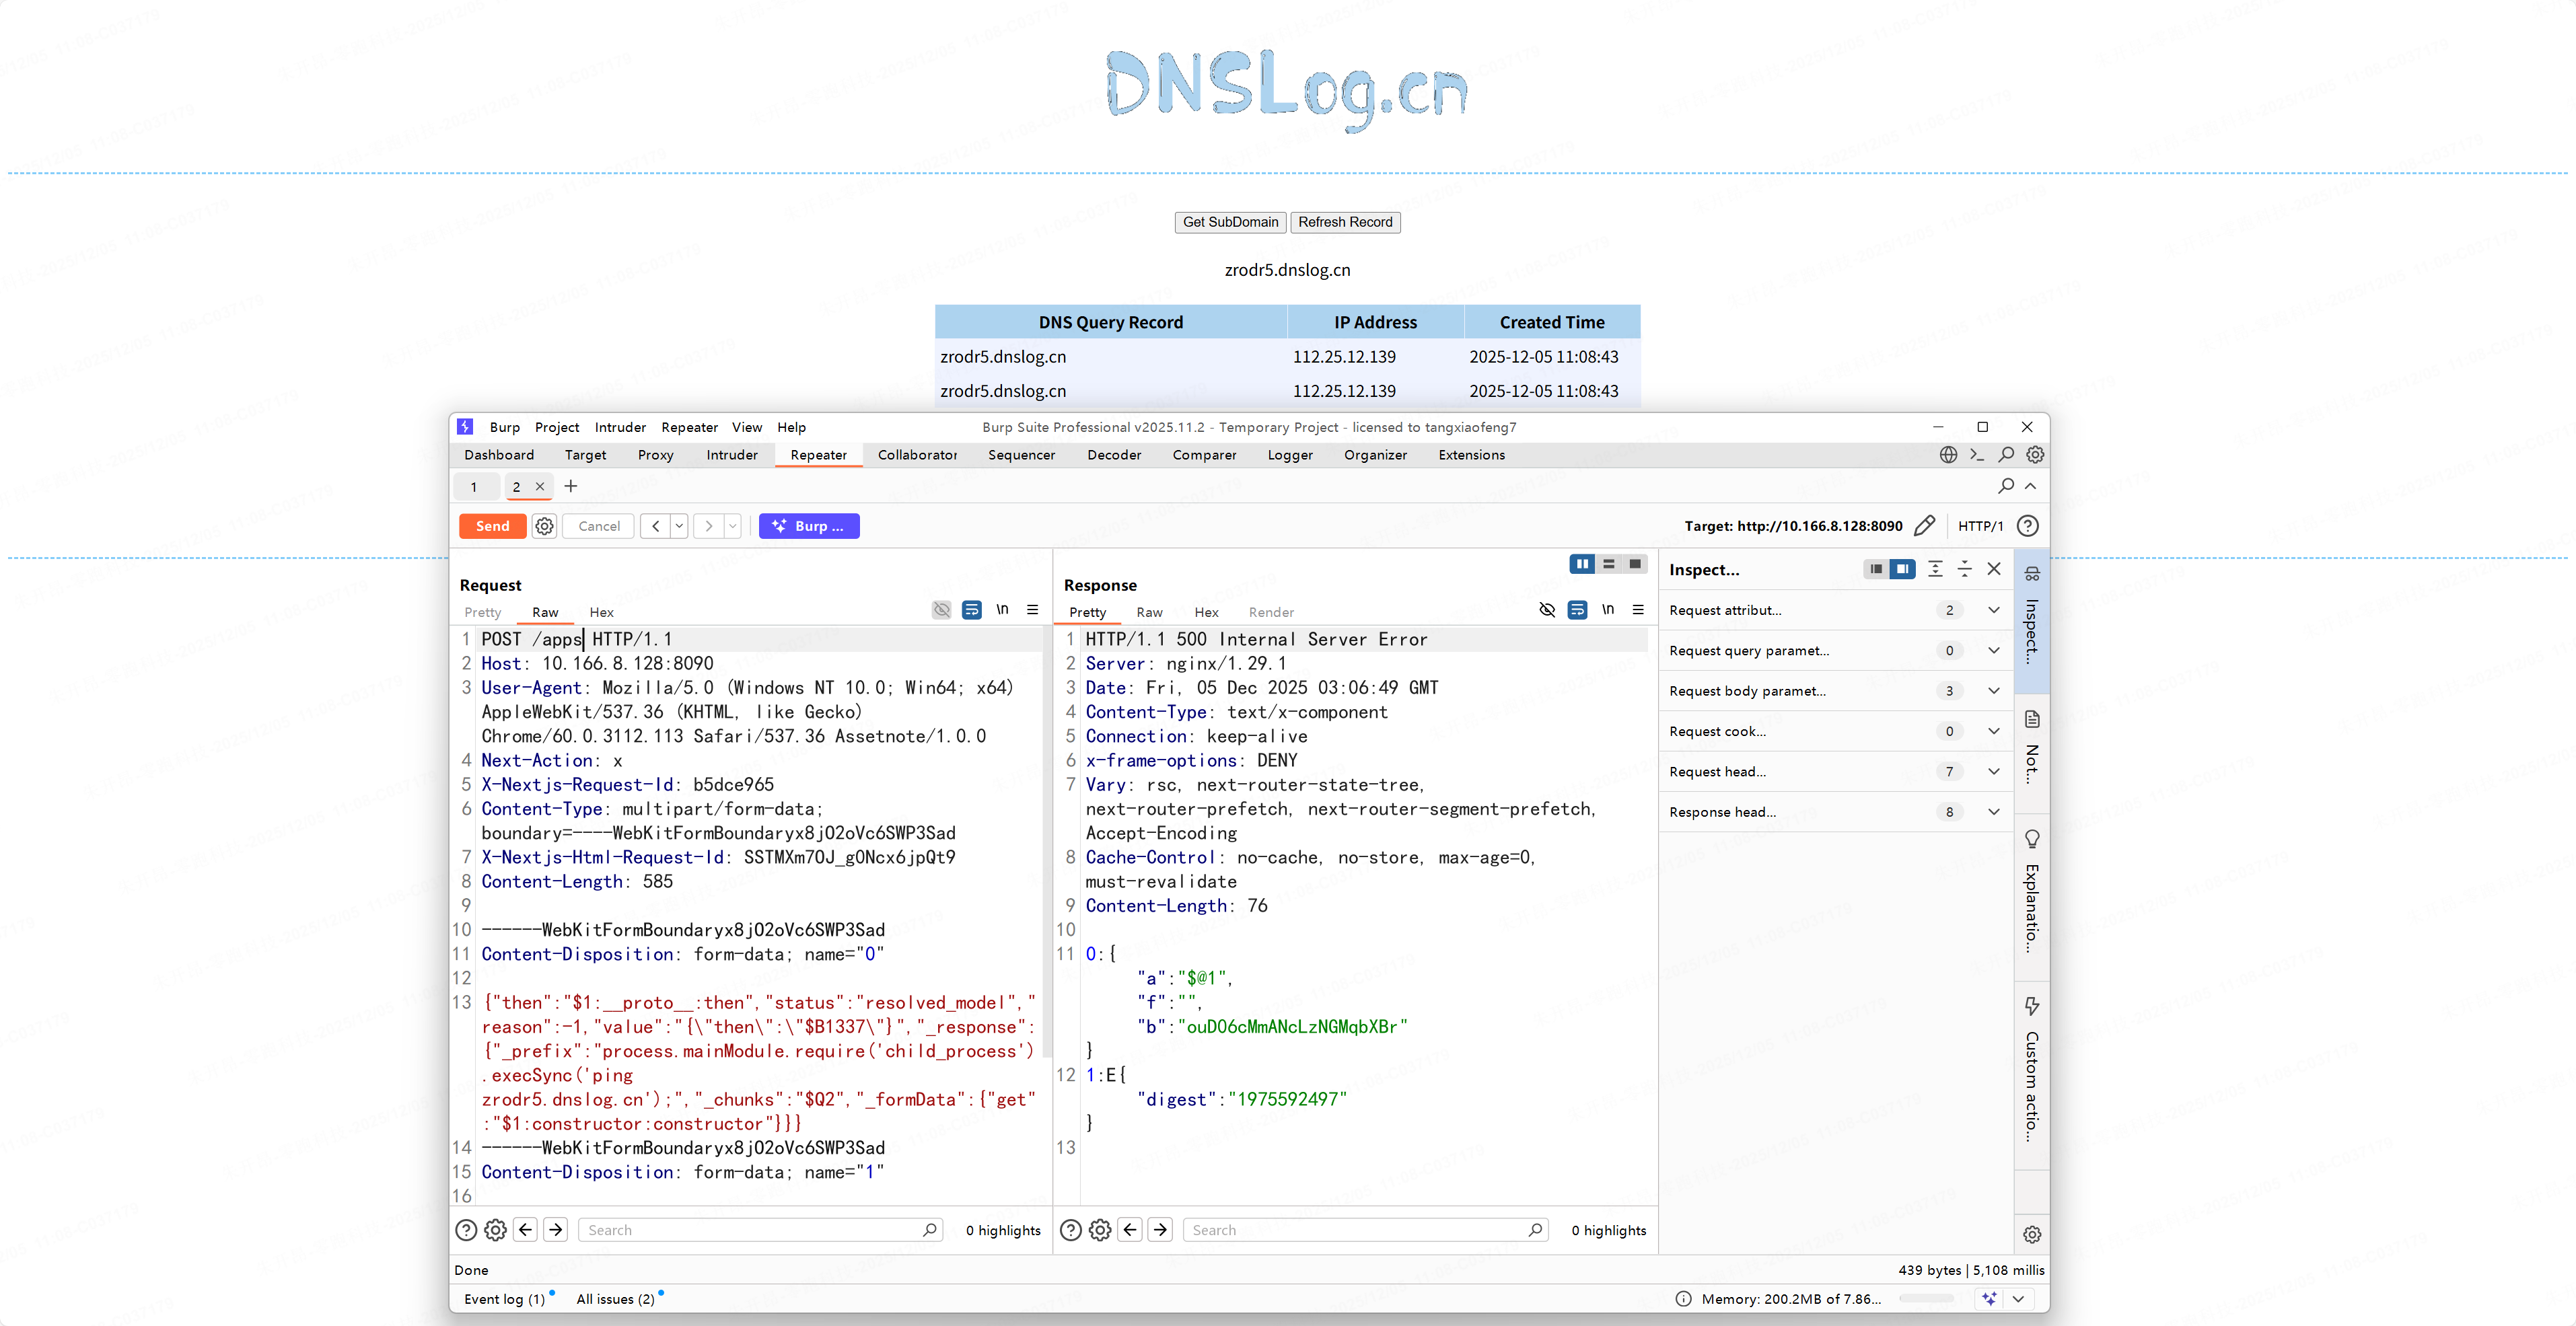Image resolution: width=2576 pixels, height=1326 pixels.
Task: Open the Explanation lightbulb panel
Action: [x=2032, y=839]
